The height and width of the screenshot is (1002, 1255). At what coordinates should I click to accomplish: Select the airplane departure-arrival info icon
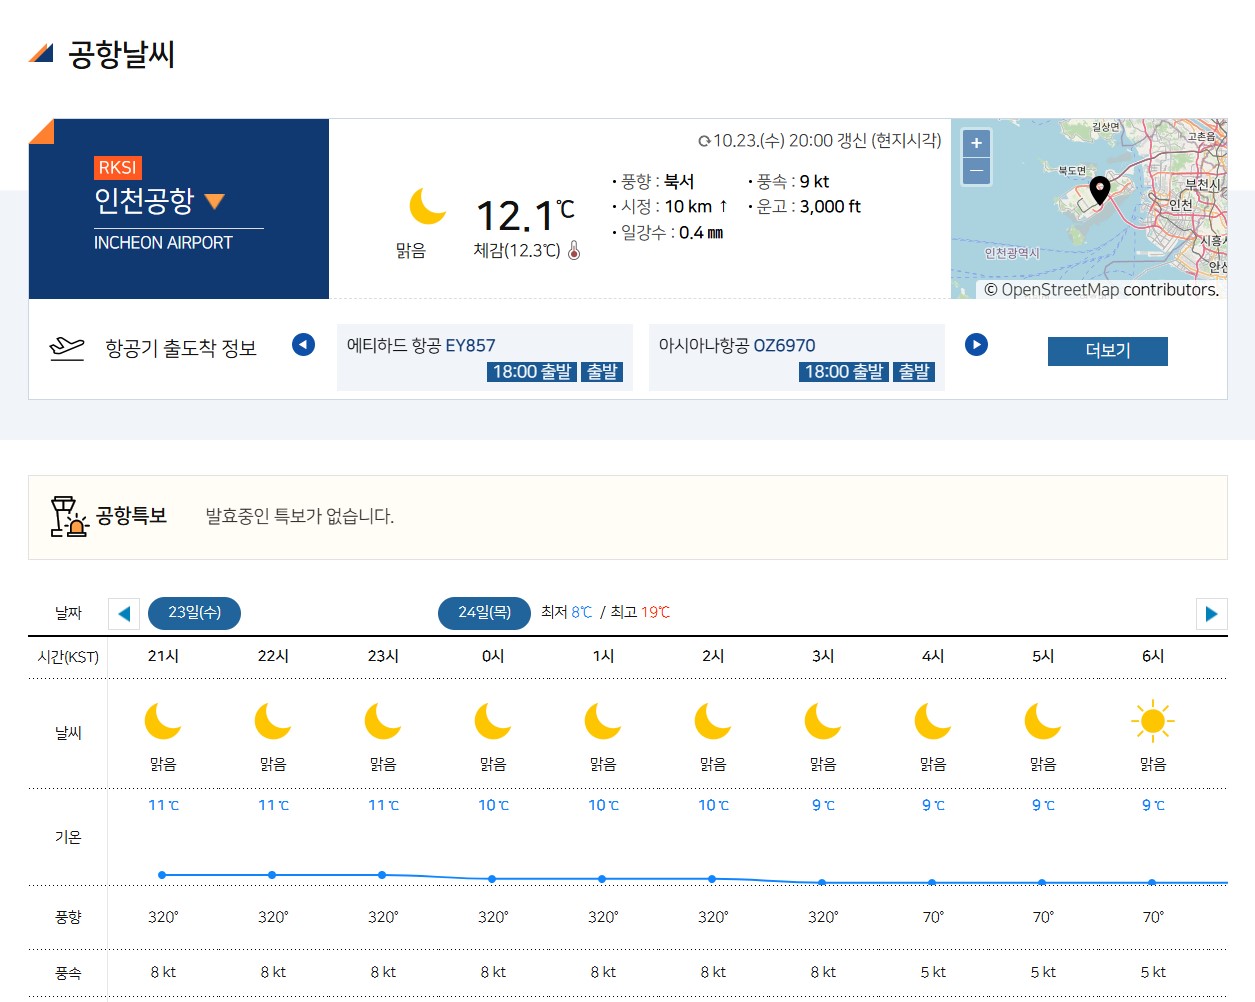pyautogui.click(x=67, y=346)
